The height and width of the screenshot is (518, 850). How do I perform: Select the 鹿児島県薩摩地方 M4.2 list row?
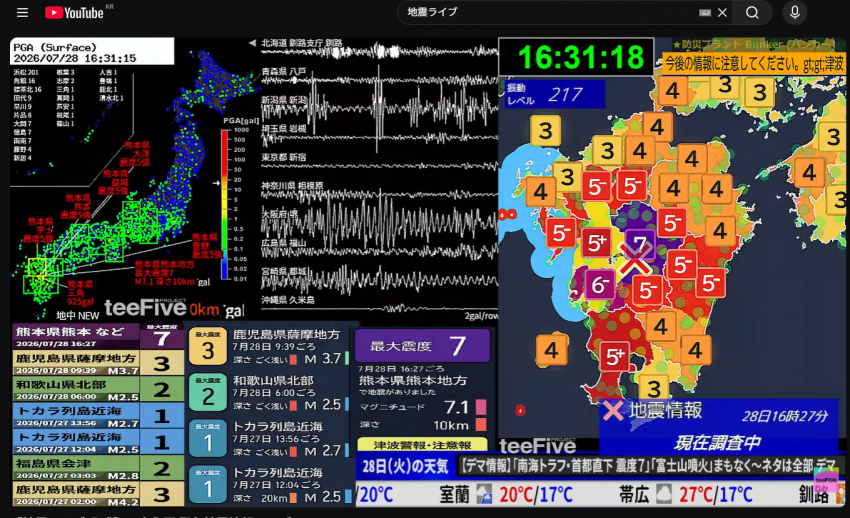point(98,494)
